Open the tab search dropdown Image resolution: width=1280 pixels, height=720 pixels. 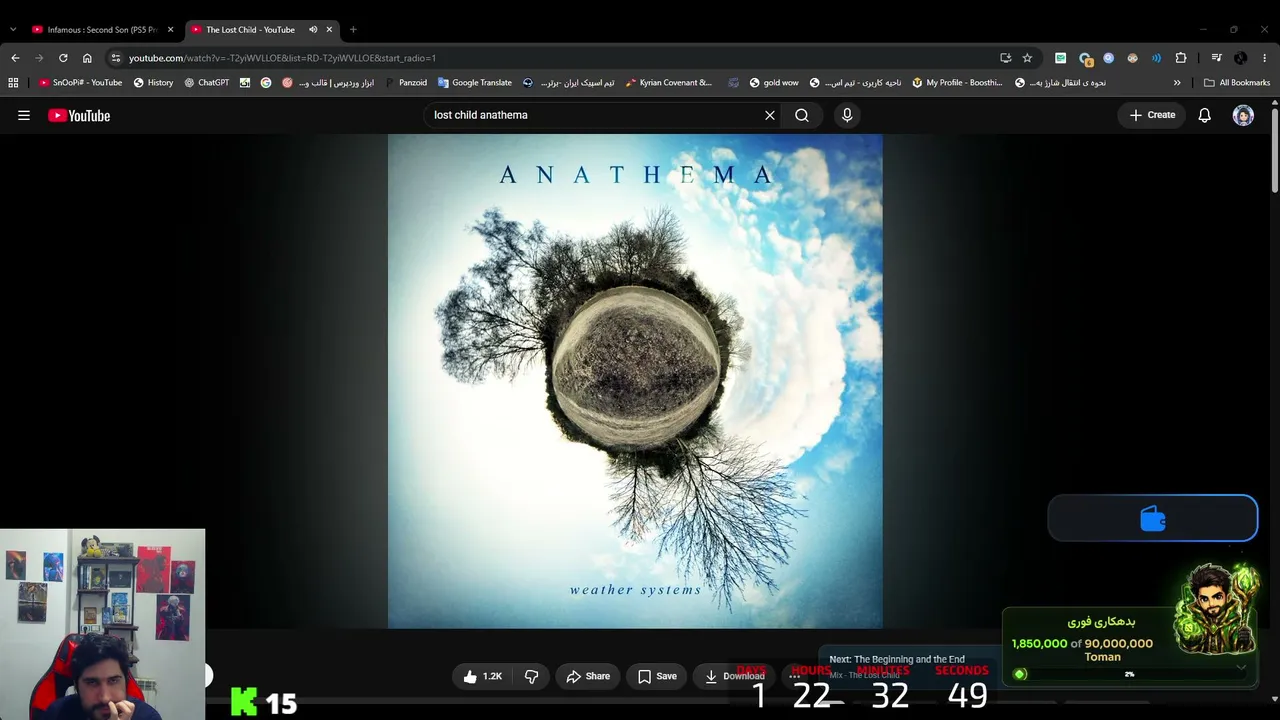click(13, 30)
